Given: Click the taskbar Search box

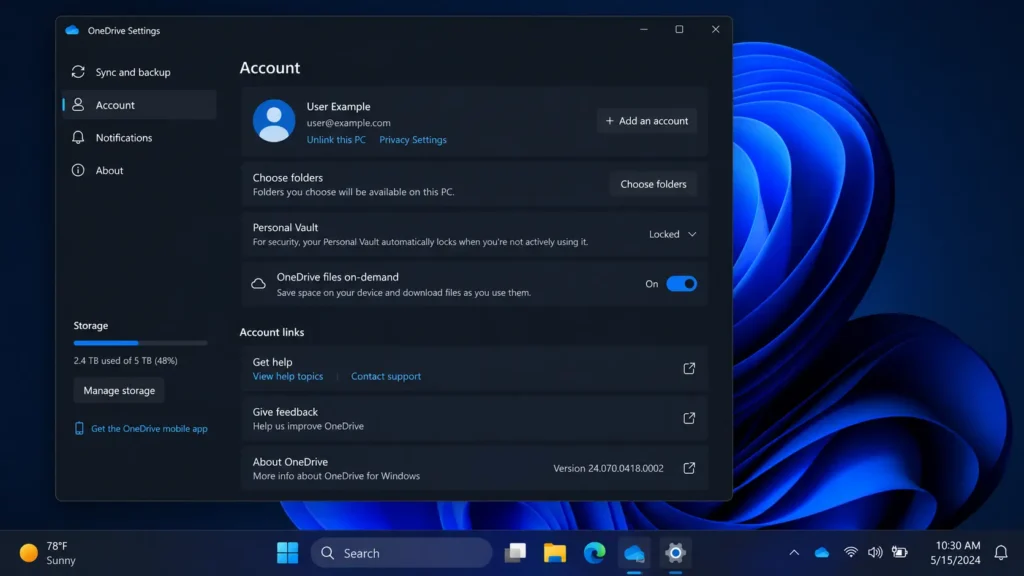Looking at the screenshot, I should tap(402, 553).
